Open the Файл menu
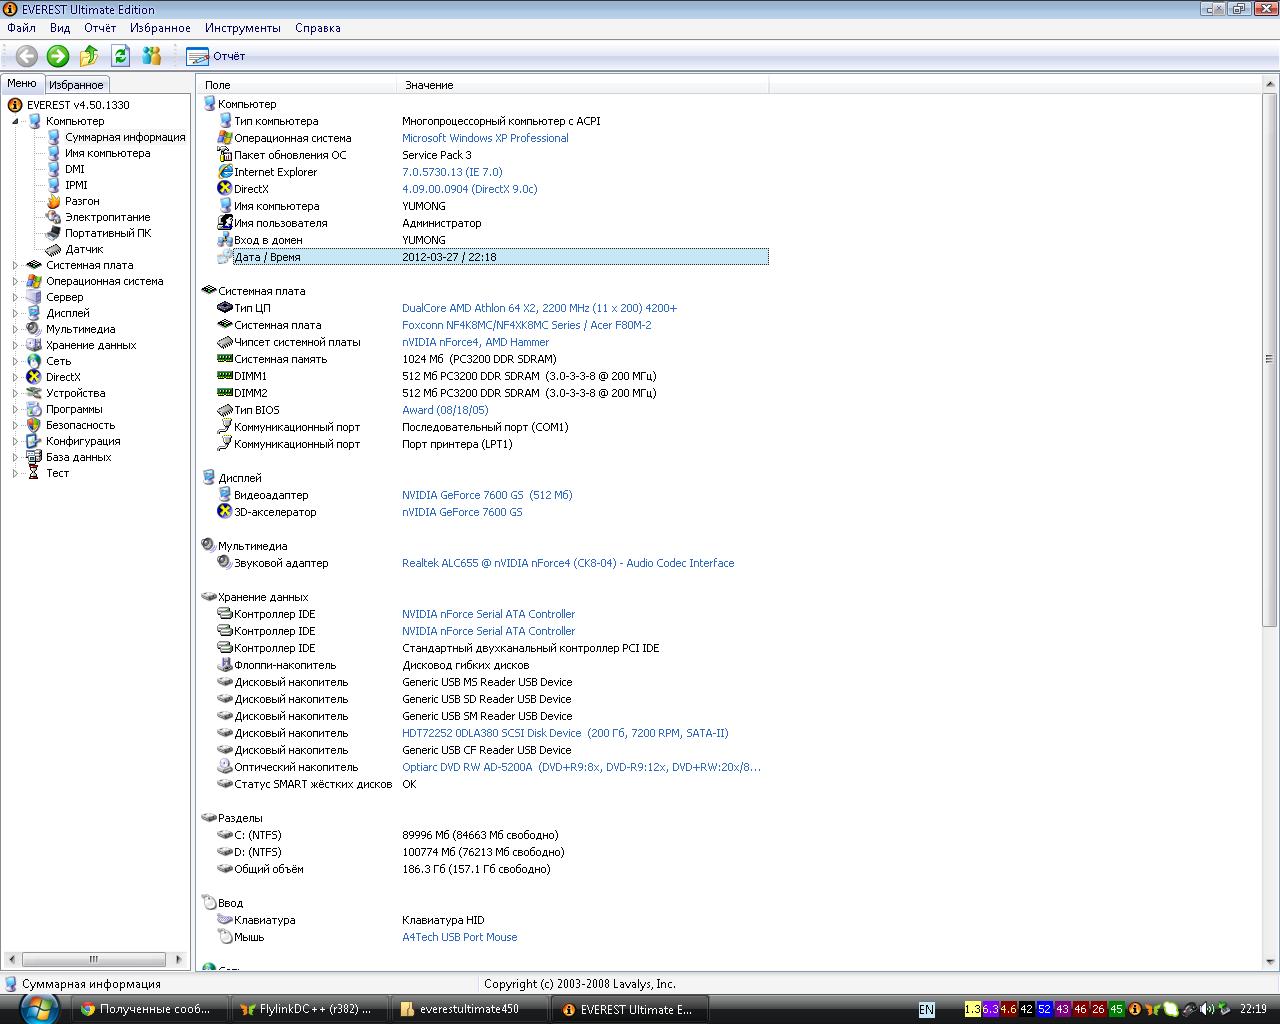 21,28
